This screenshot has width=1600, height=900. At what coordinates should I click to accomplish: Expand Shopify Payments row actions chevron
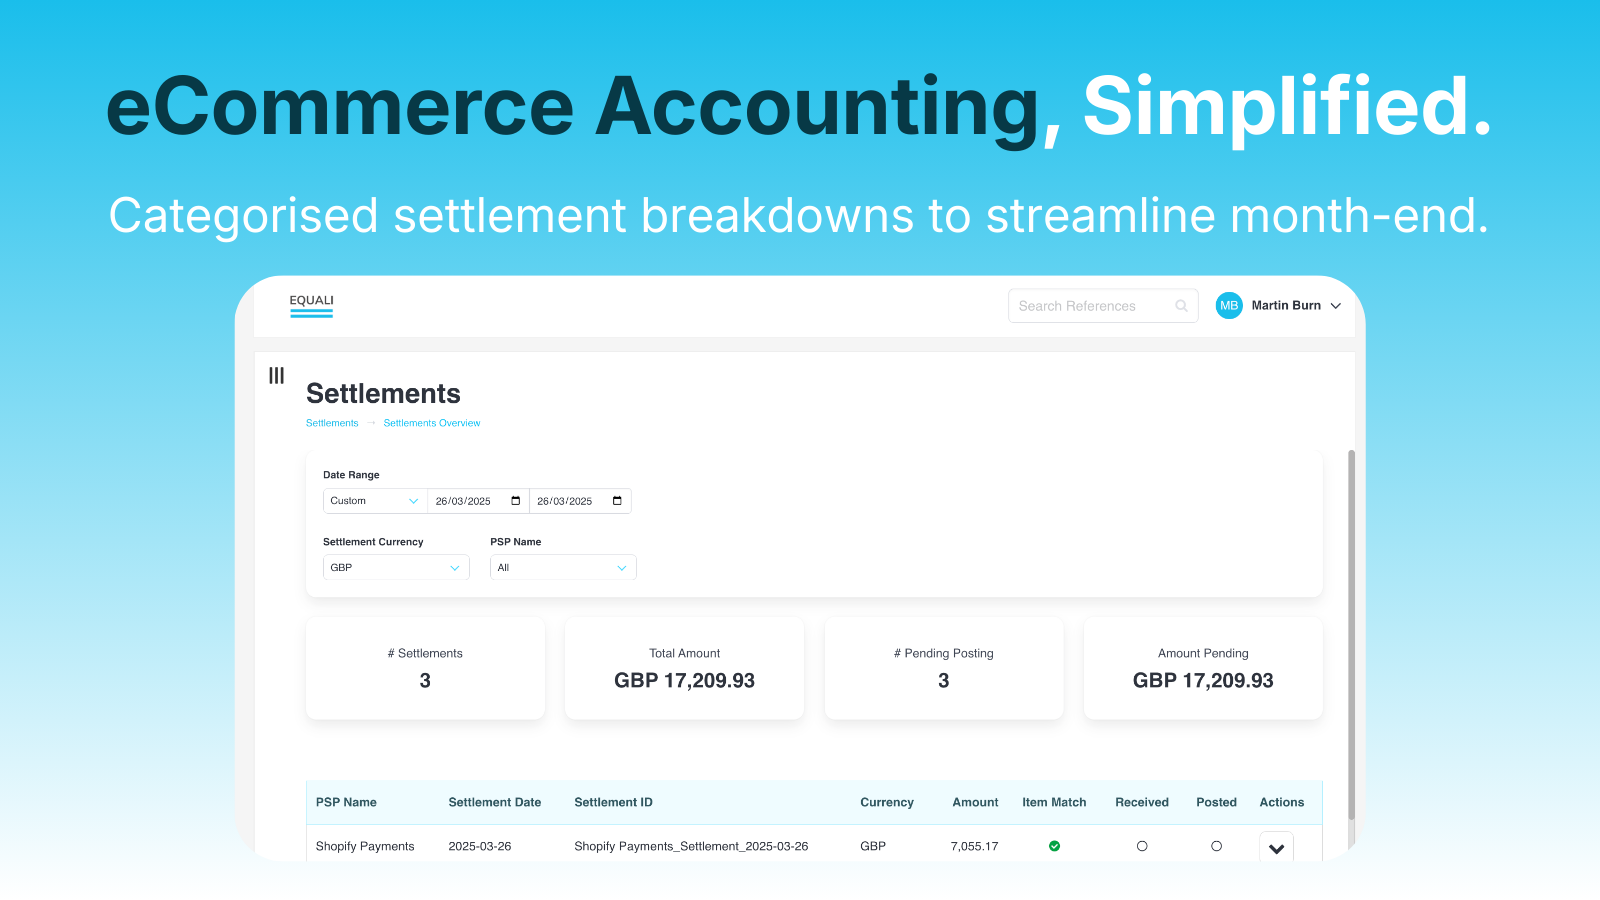pyautogui.click(x=1276, y=848)
